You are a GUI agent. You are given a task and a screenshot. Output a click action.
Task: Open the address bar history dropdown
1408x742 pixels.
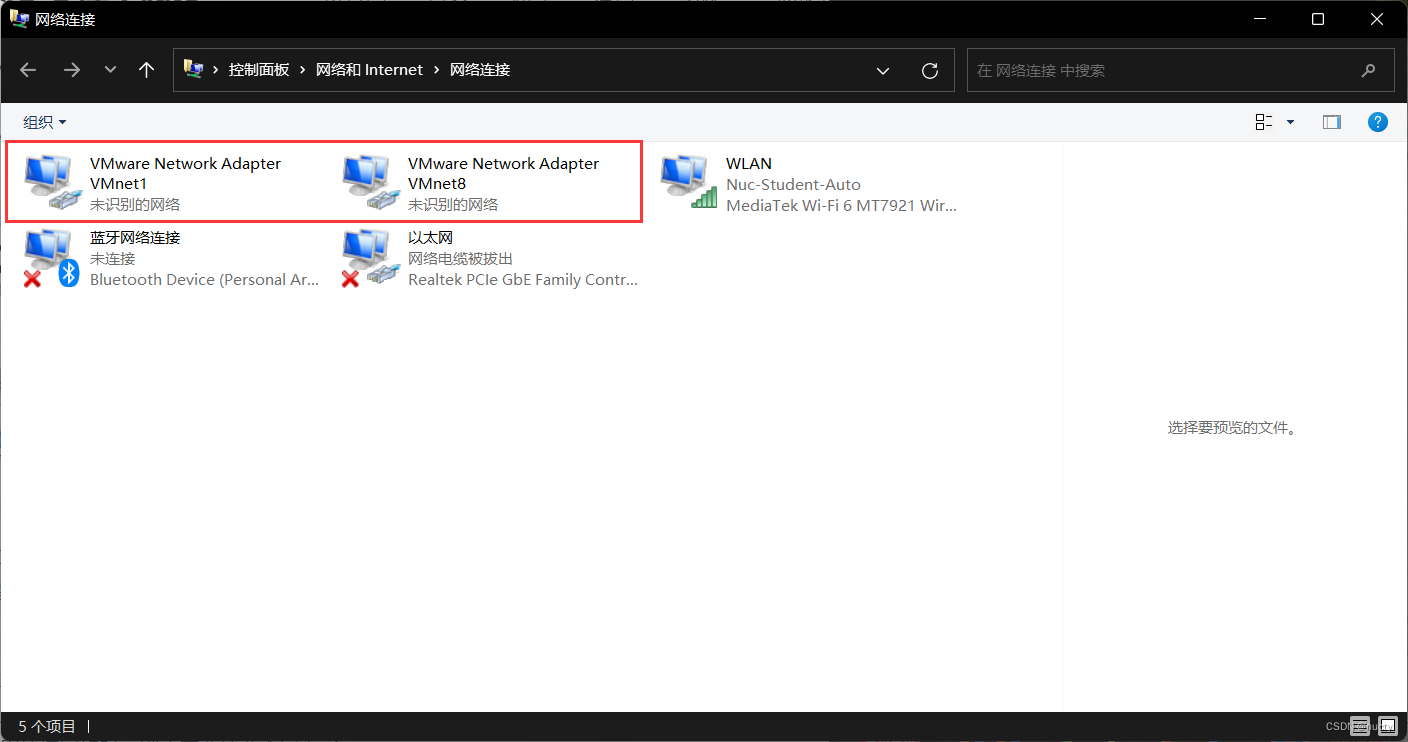pyautogui.click(x=883, y=70)
